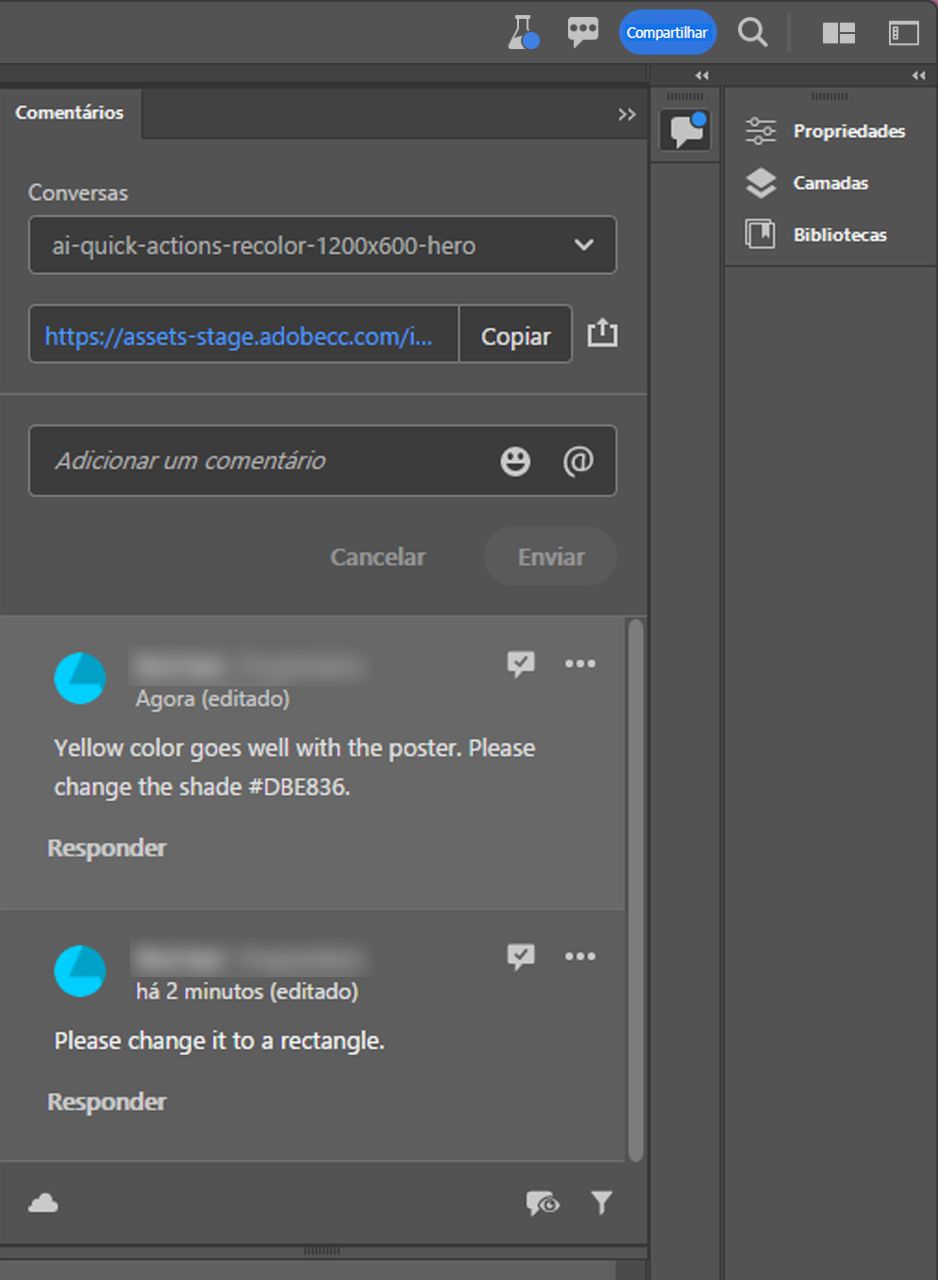Expand the Comentários panel menu chevrons
The height and width of the screenshot is (1280, 938).
tap(627, 114)
